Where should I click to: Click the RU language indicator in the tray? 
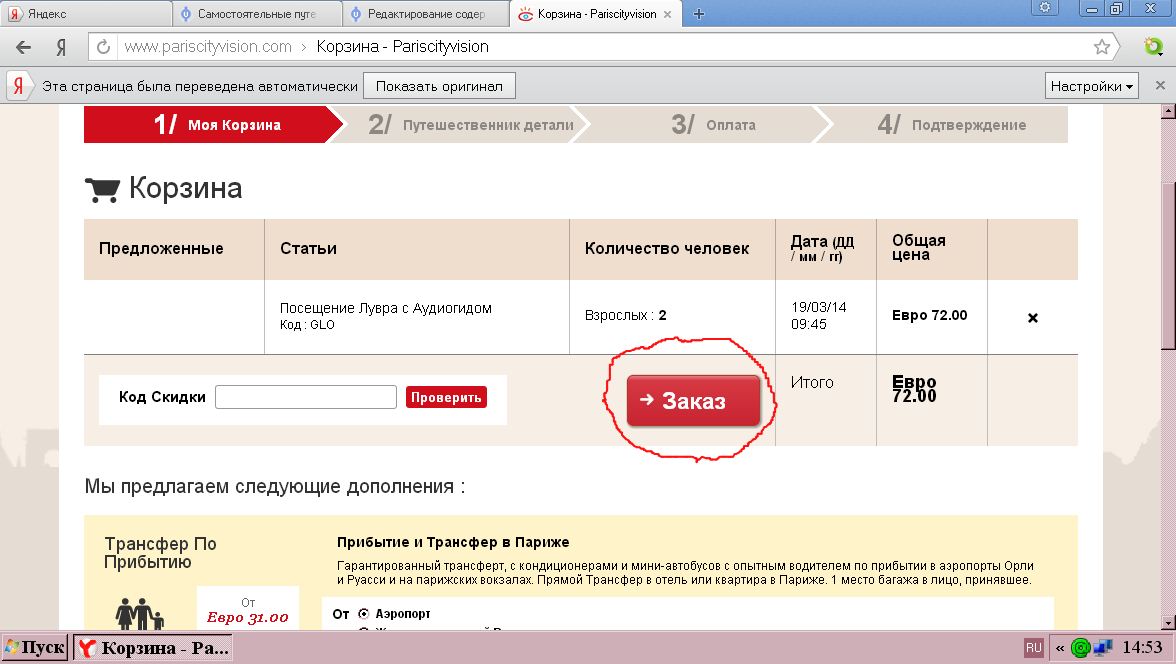tap(1034, 647)
